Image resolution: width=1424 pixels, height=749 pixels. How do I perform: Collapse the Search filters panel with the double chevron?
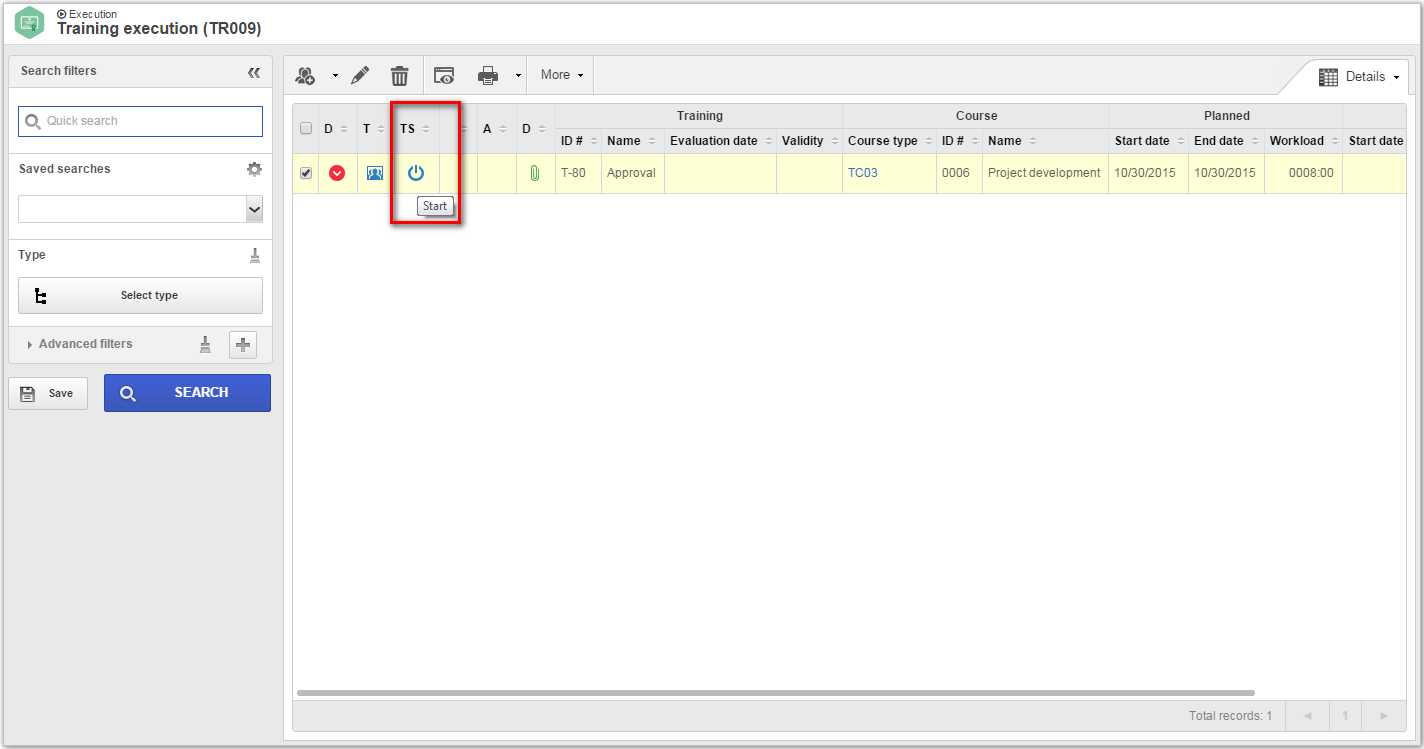[x=254, y=72]
